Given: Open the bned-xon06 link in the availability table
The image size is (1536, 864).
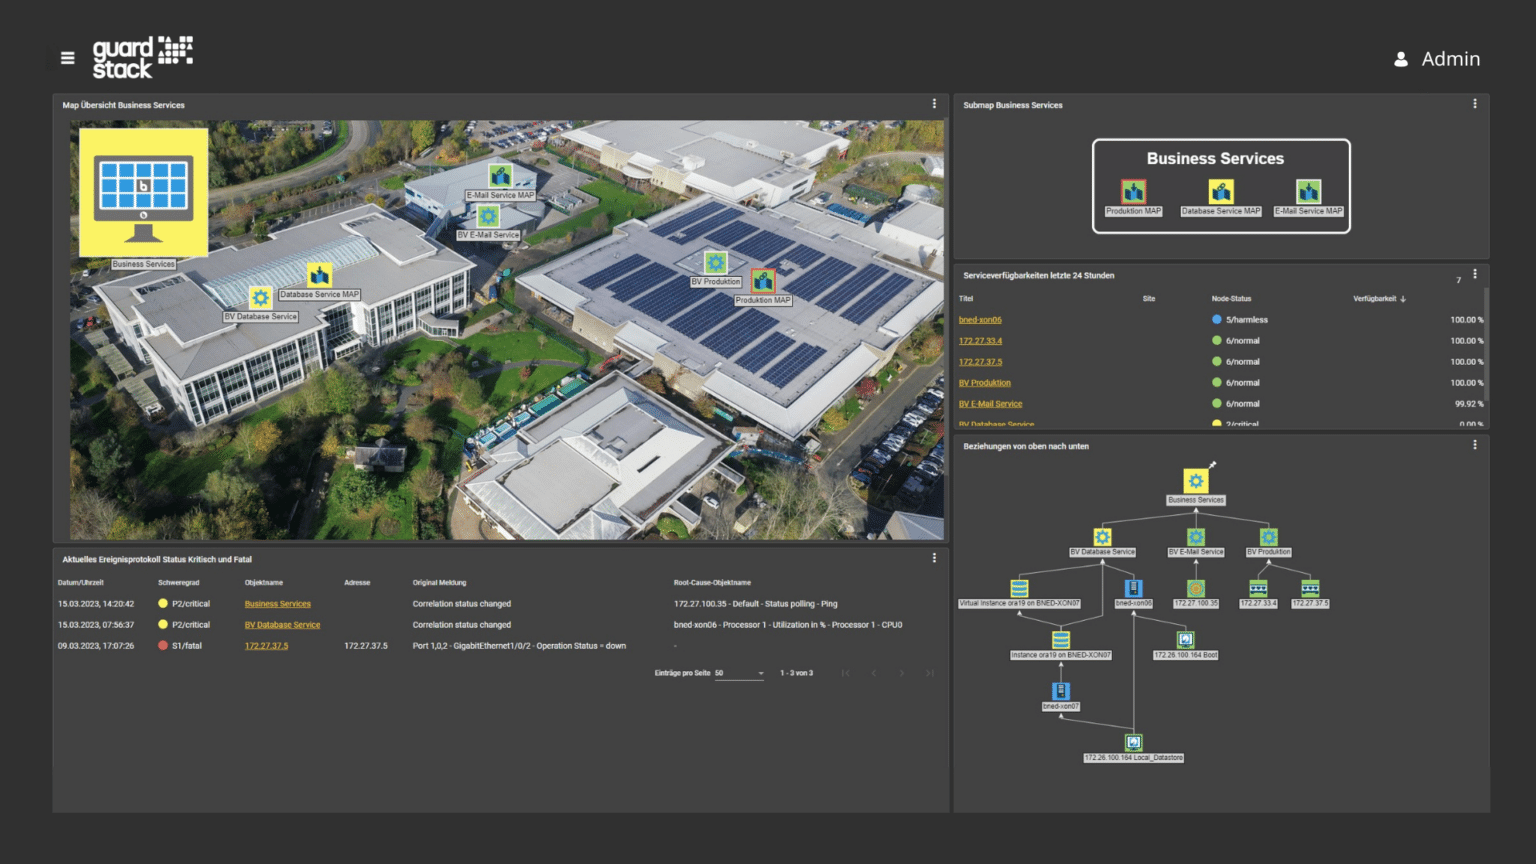Looking at the screenshot, I should click(x=980, y=319).
